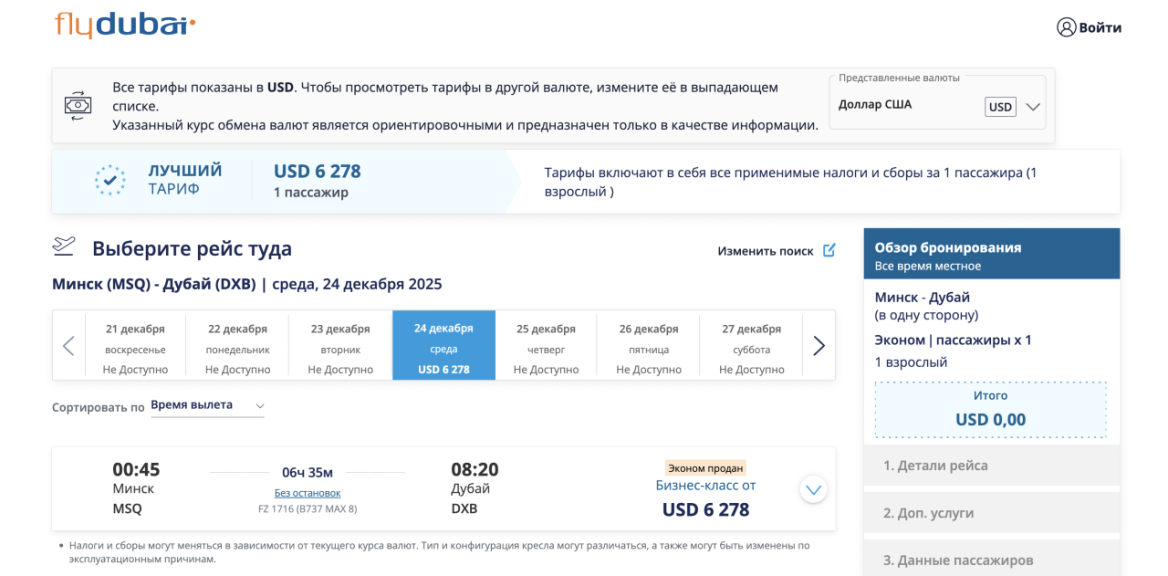
Task: Expand the 00:45 Minsk flight details chevron
Action: 813,488
